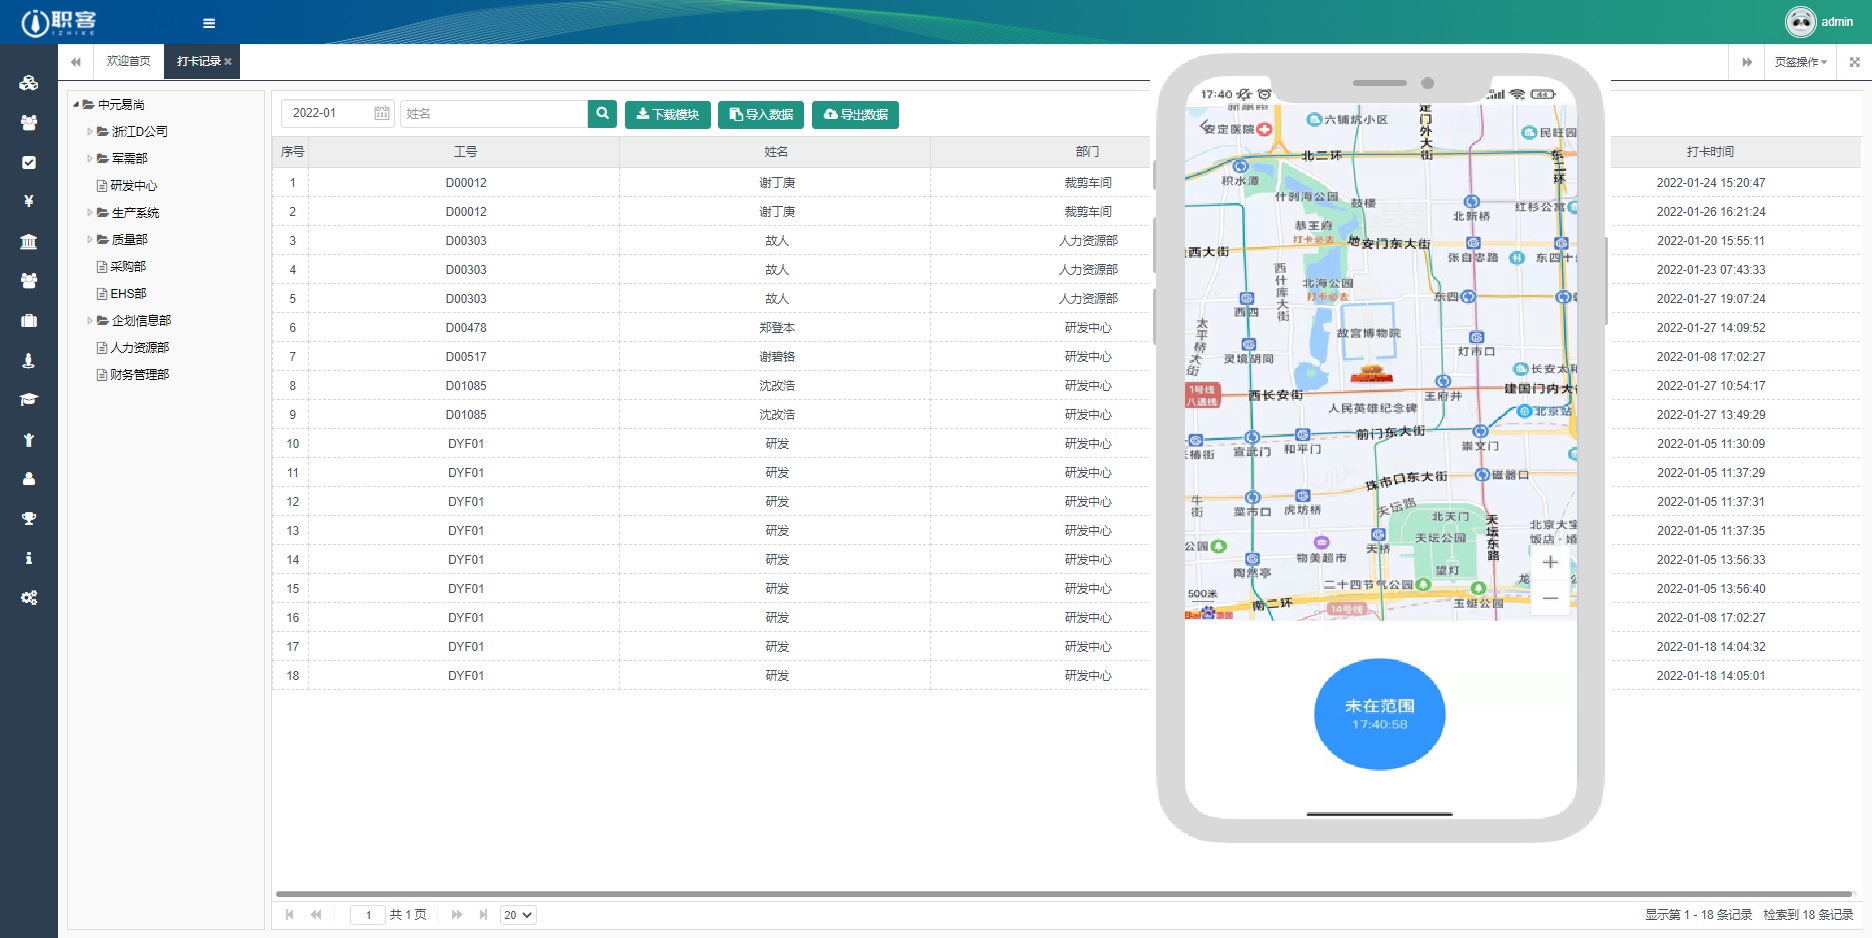Screen dimensions: 1872x938
Task: Click the briefcase icon in sidebar
Action: coord(29,321)
